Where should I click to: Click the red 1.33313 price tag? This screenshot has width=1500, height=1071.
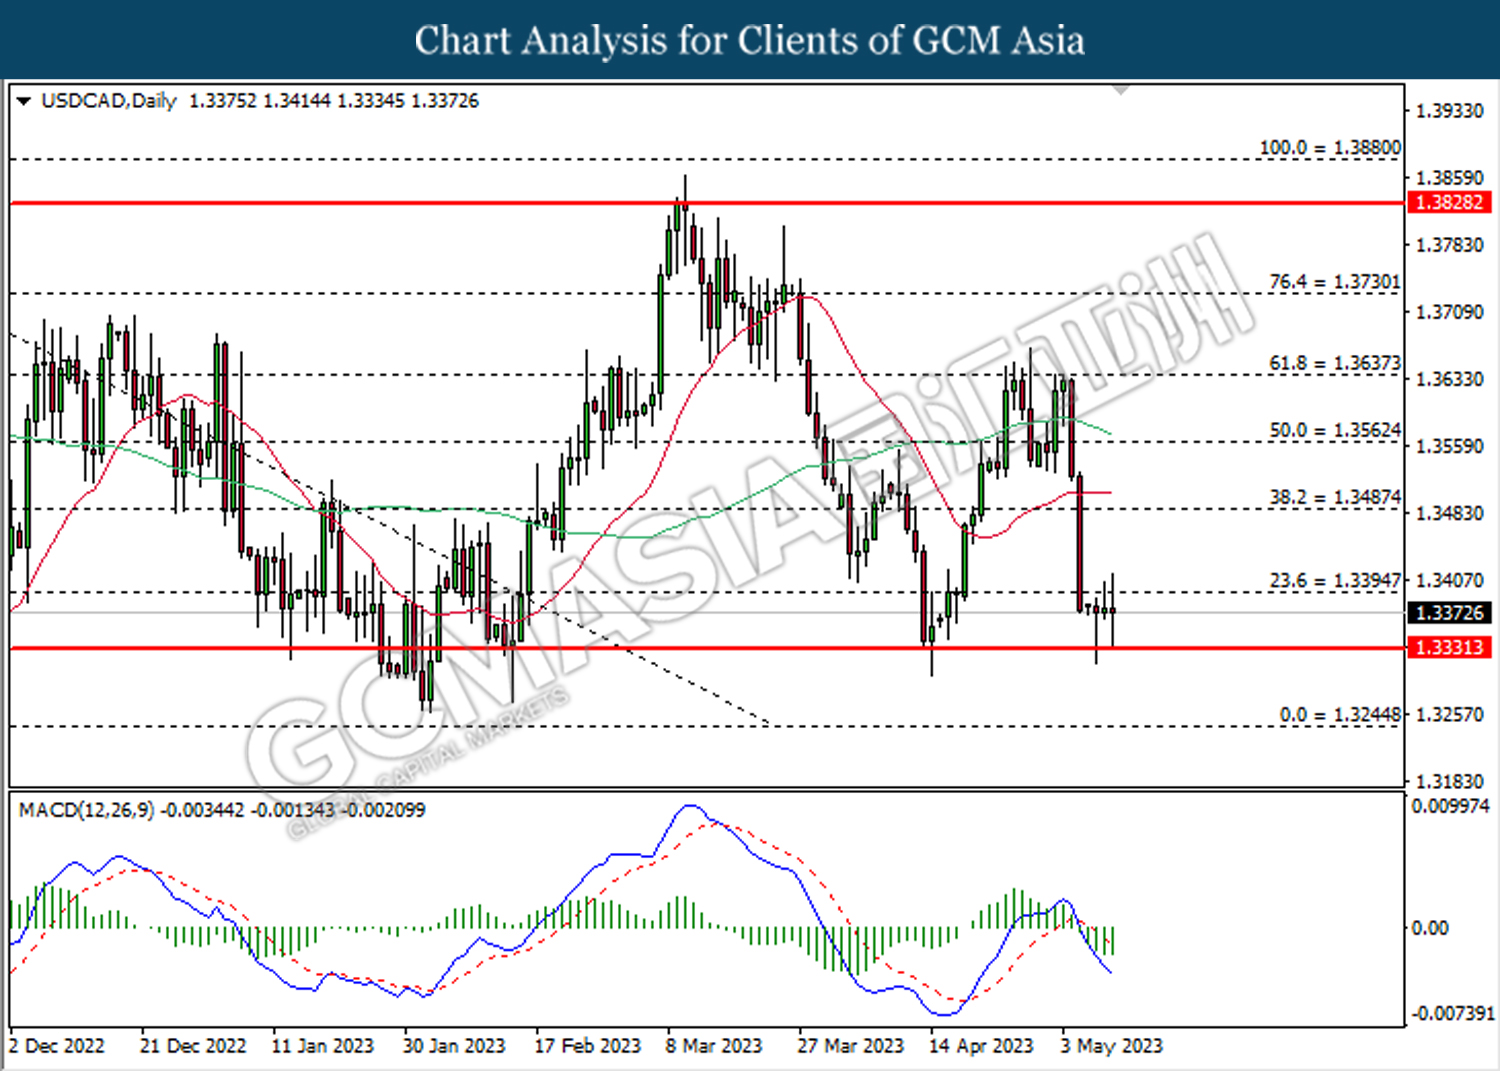point(1449,647)
